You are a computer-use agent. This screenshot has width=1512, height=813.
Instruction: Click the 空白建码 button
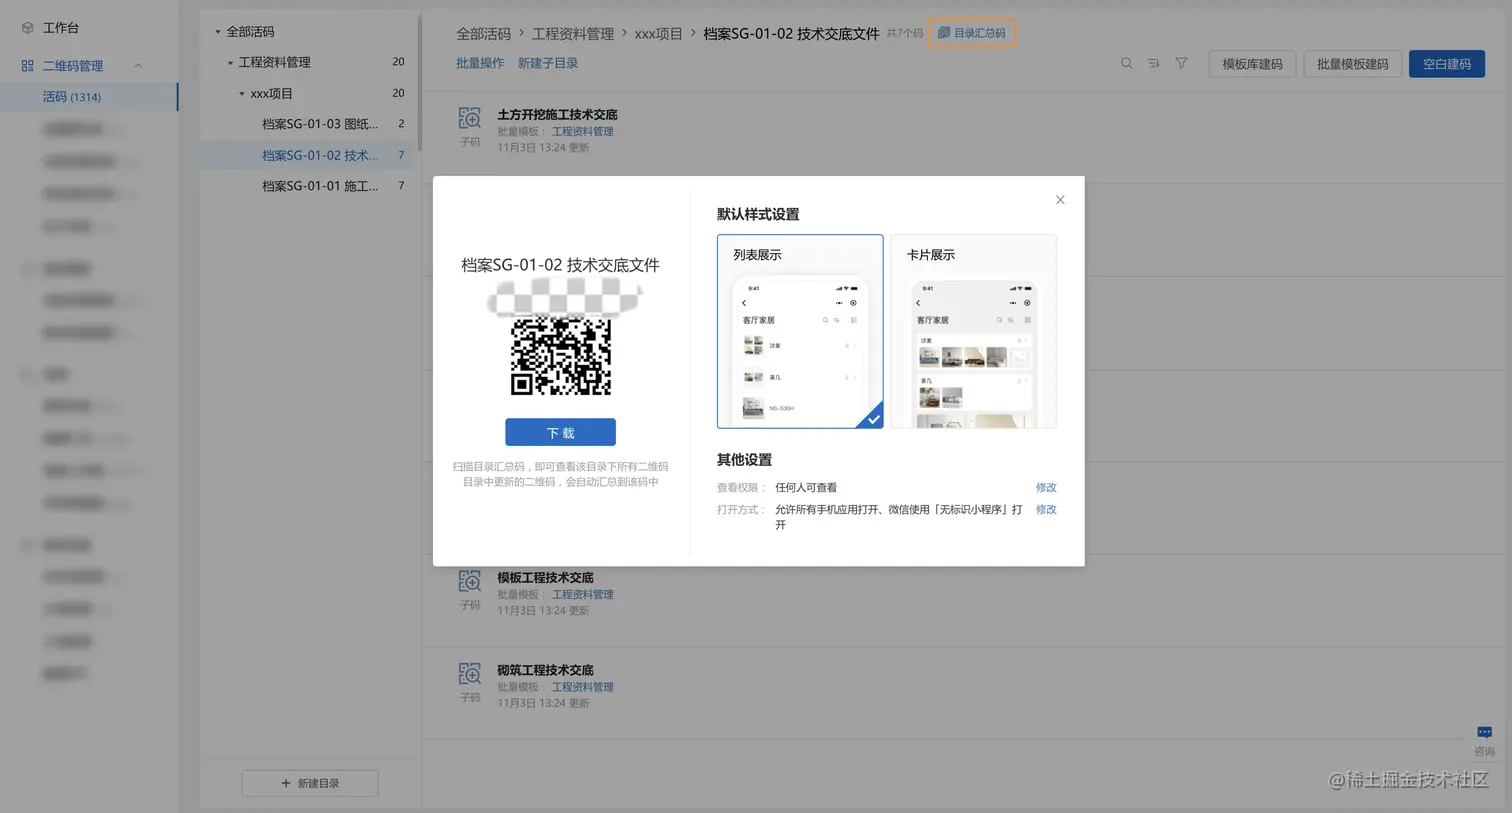1446,64
